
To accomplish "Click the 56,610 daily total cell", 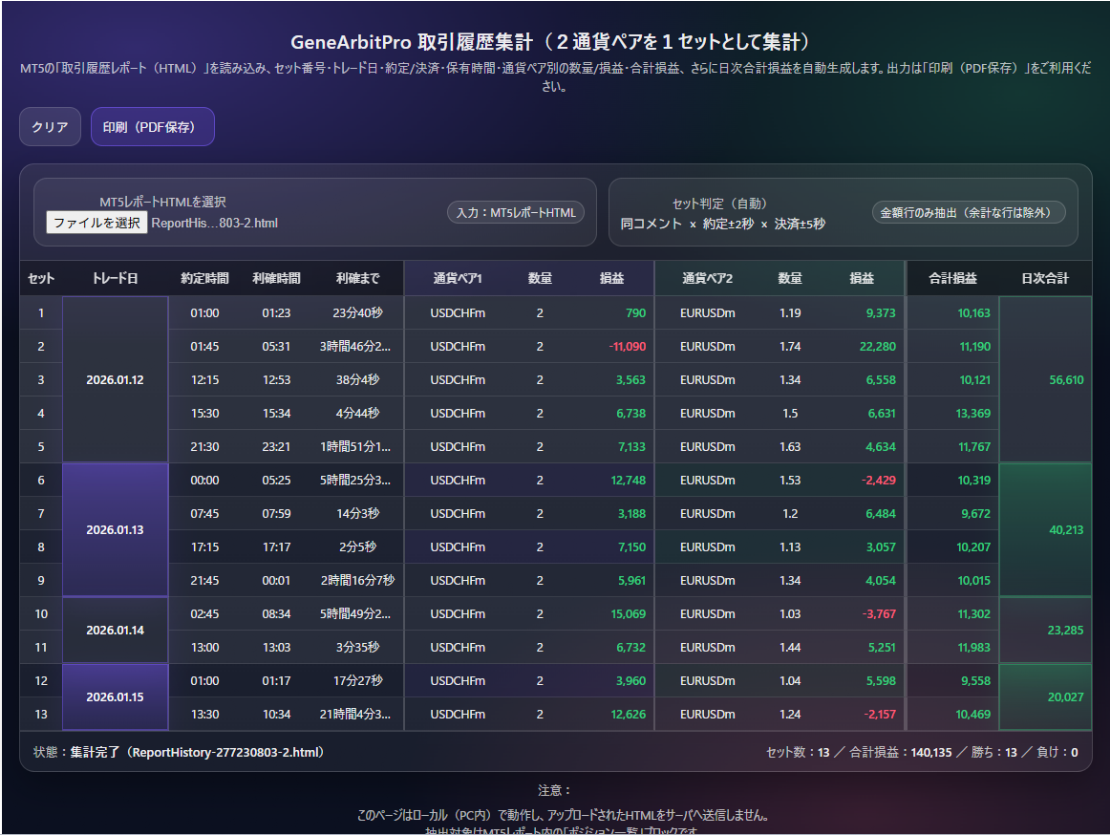I will pos(1065,380).
